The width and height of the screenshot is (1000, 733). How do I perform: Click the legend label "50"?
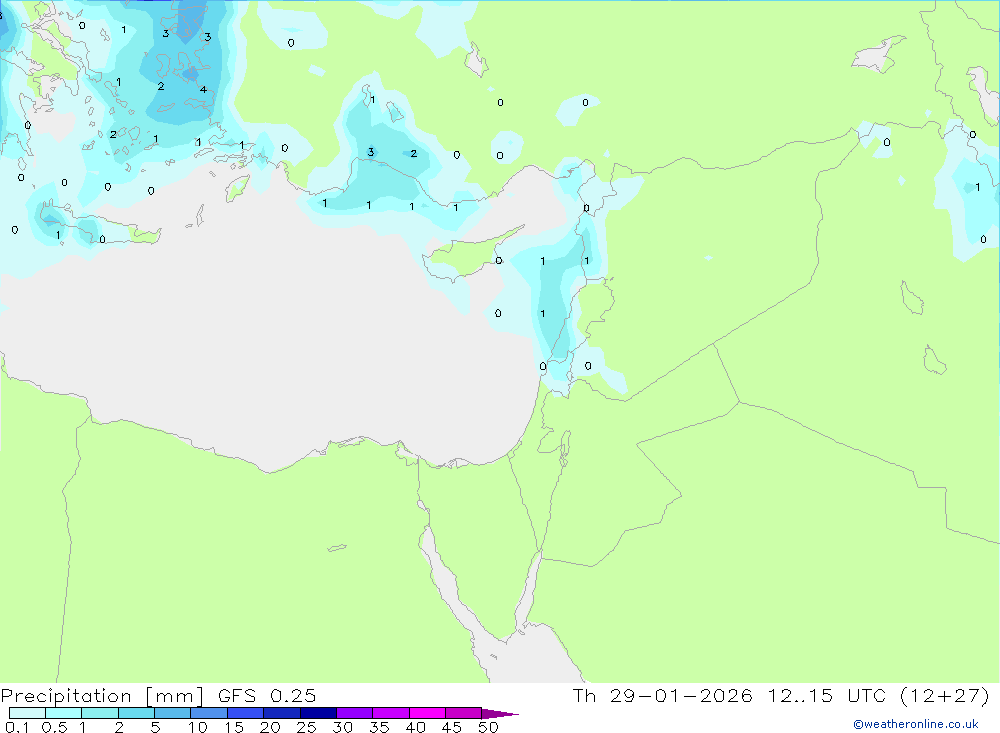488,727
